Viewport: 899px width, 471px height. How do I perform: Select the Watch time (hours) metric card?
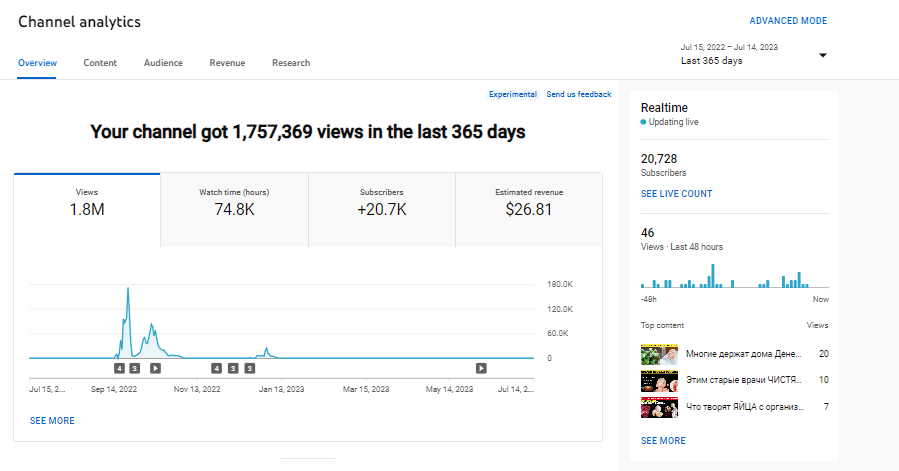pos(234,209)
